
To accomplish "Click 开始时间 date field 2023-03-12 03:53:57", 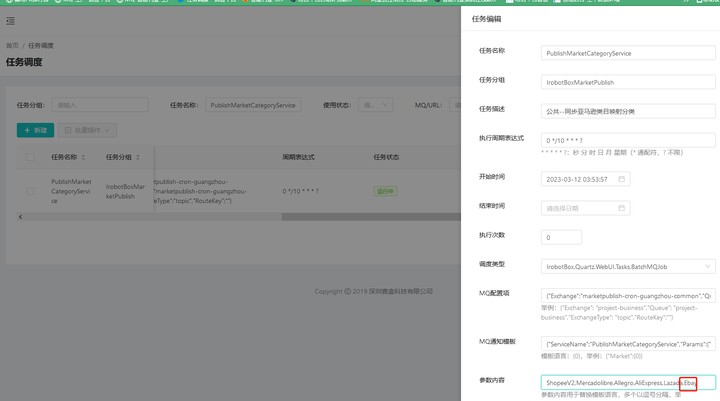I will tap(585, 179).
